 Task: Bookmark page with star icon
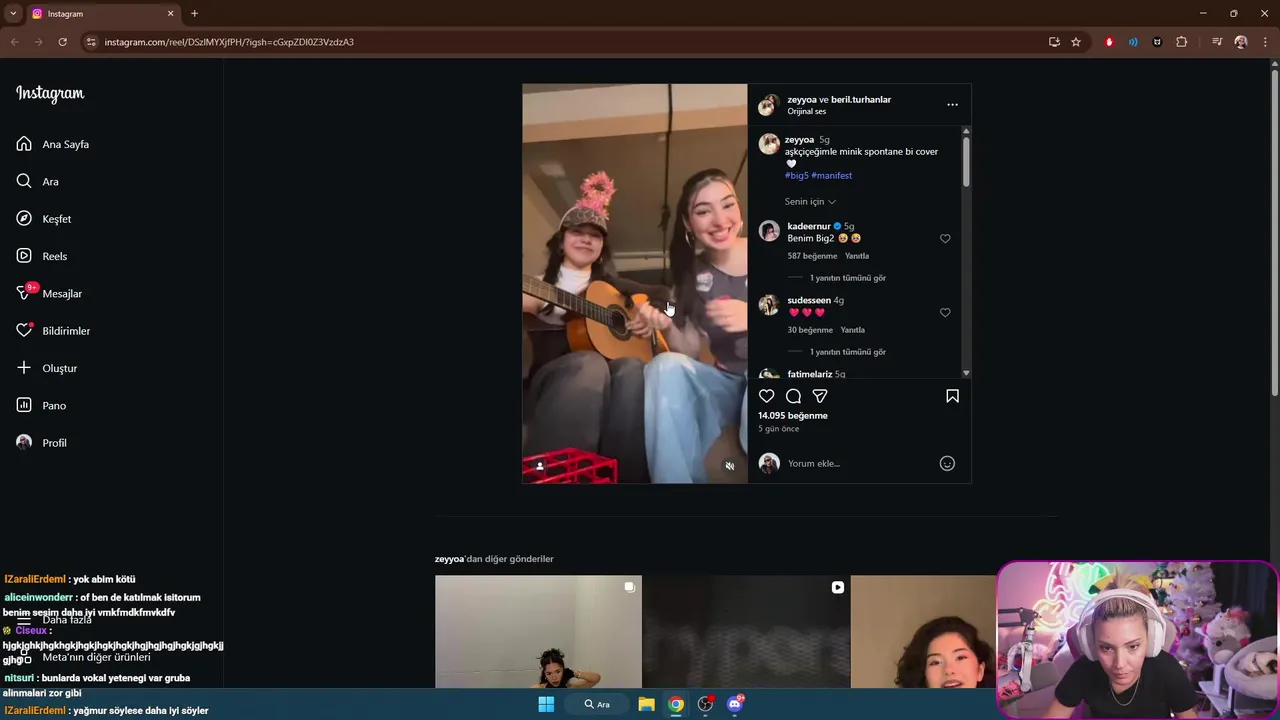[x=1076, y=42]
